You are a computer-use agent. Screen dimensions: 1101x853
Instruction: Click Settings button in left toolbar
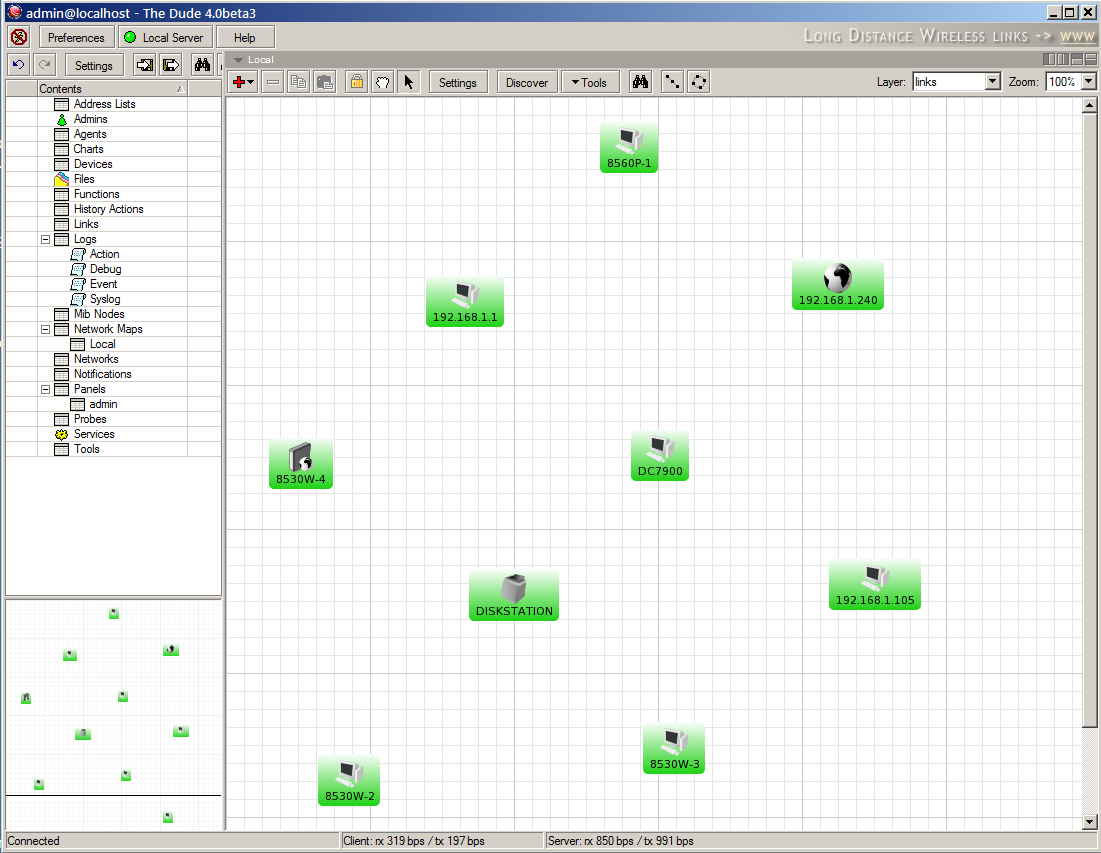(93, 65)
